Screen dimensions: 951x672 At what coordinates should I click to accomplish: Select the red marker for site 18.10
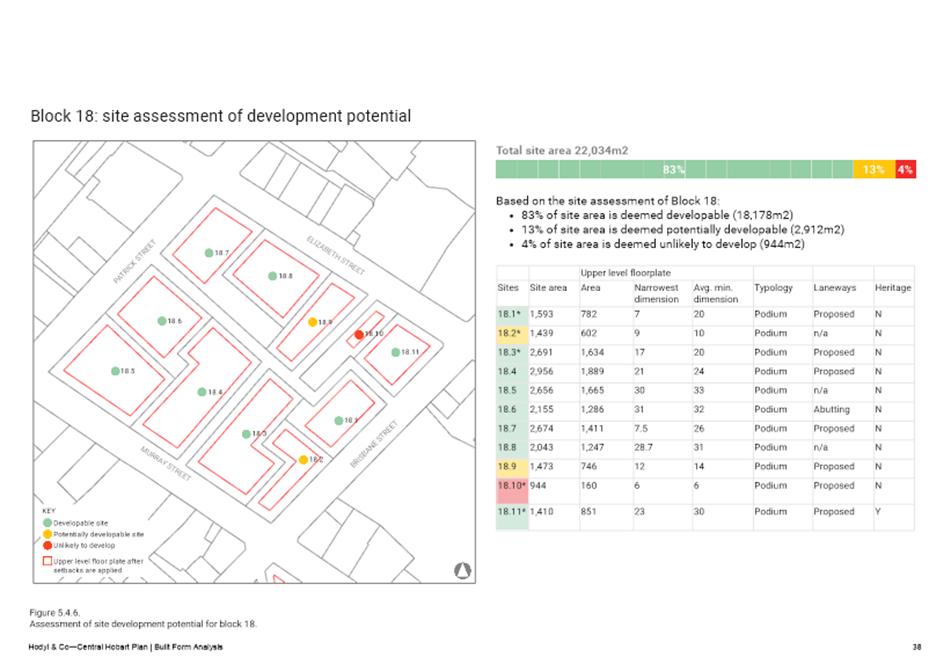pos(359,334)
